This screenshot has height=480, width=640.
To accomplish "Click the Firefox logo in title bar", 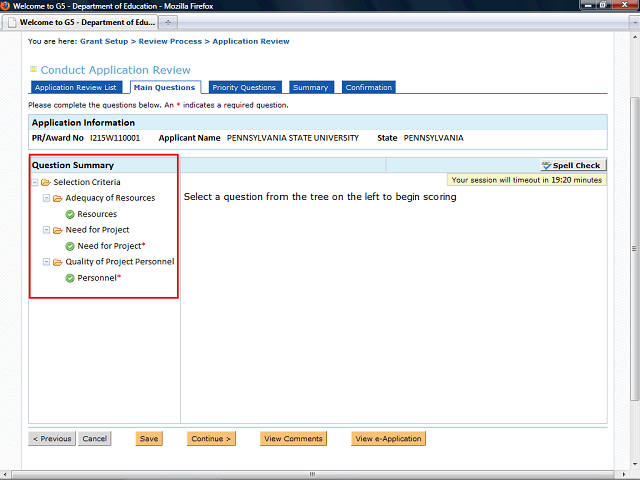I will [x=5, y=6].
